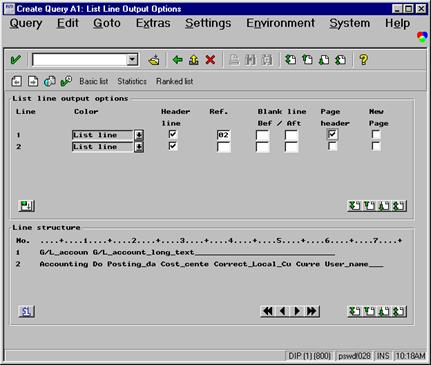Uncheck Page header for line 1
Image resolution: width=431 pixels, height=365 pixels.
[x=332, y=134]
